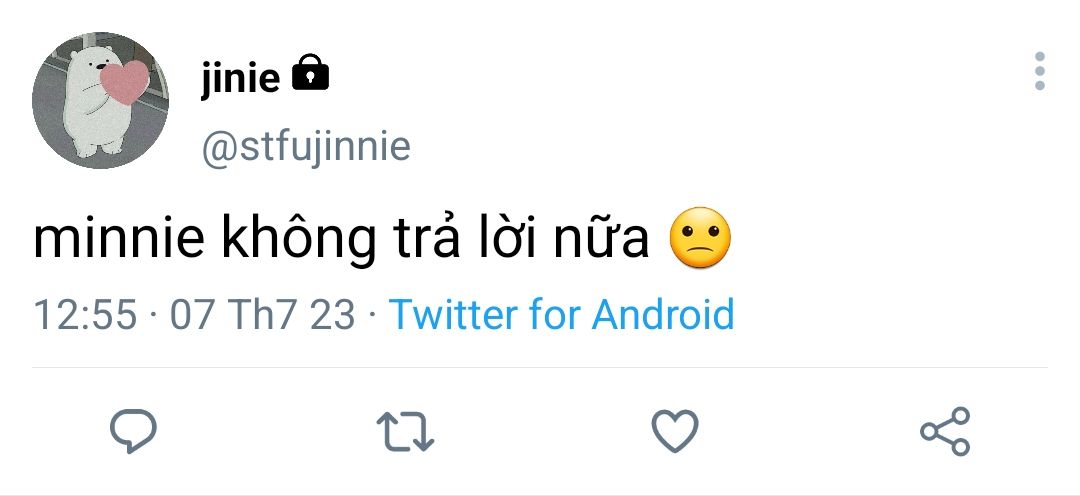
Task: Click the divider line above the action icons
Action: [x=540, y=367]
